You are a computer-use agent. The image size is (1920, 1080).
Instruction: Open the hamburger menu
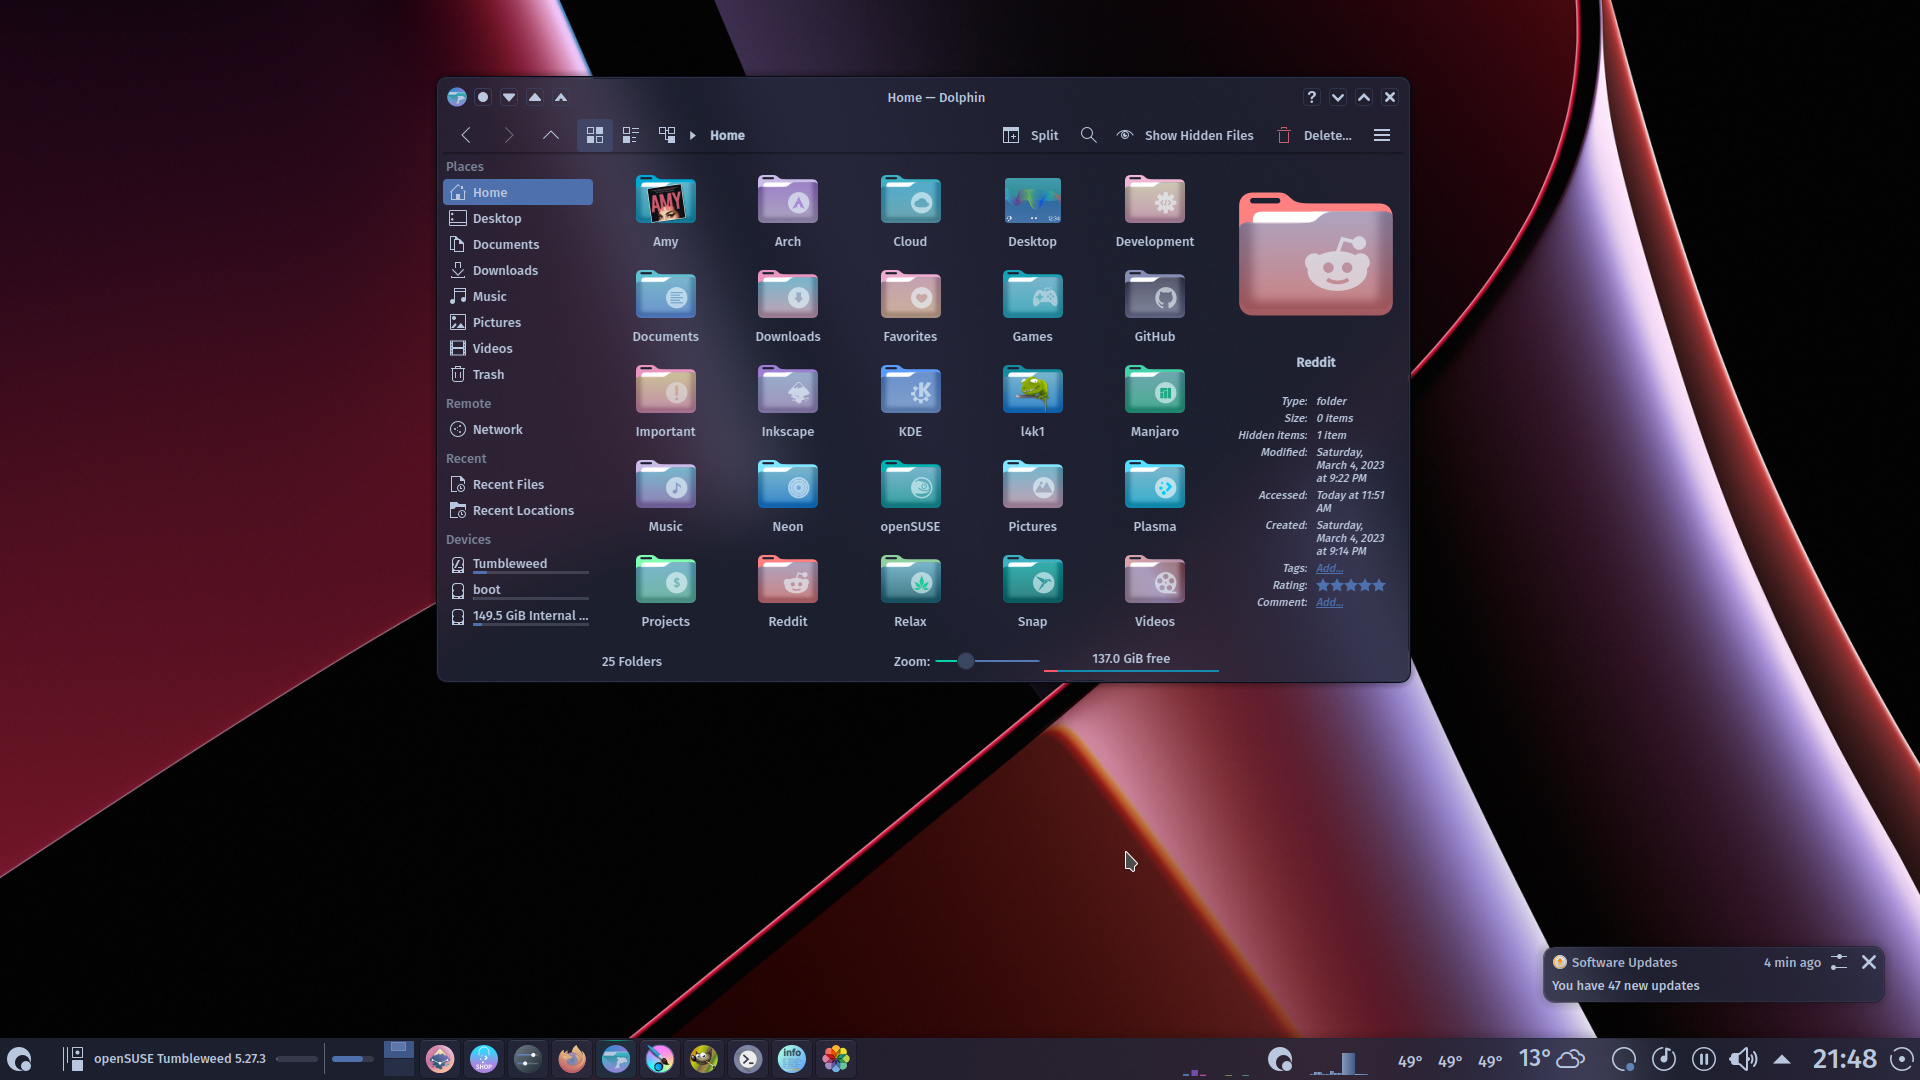tap(1382, 135)
